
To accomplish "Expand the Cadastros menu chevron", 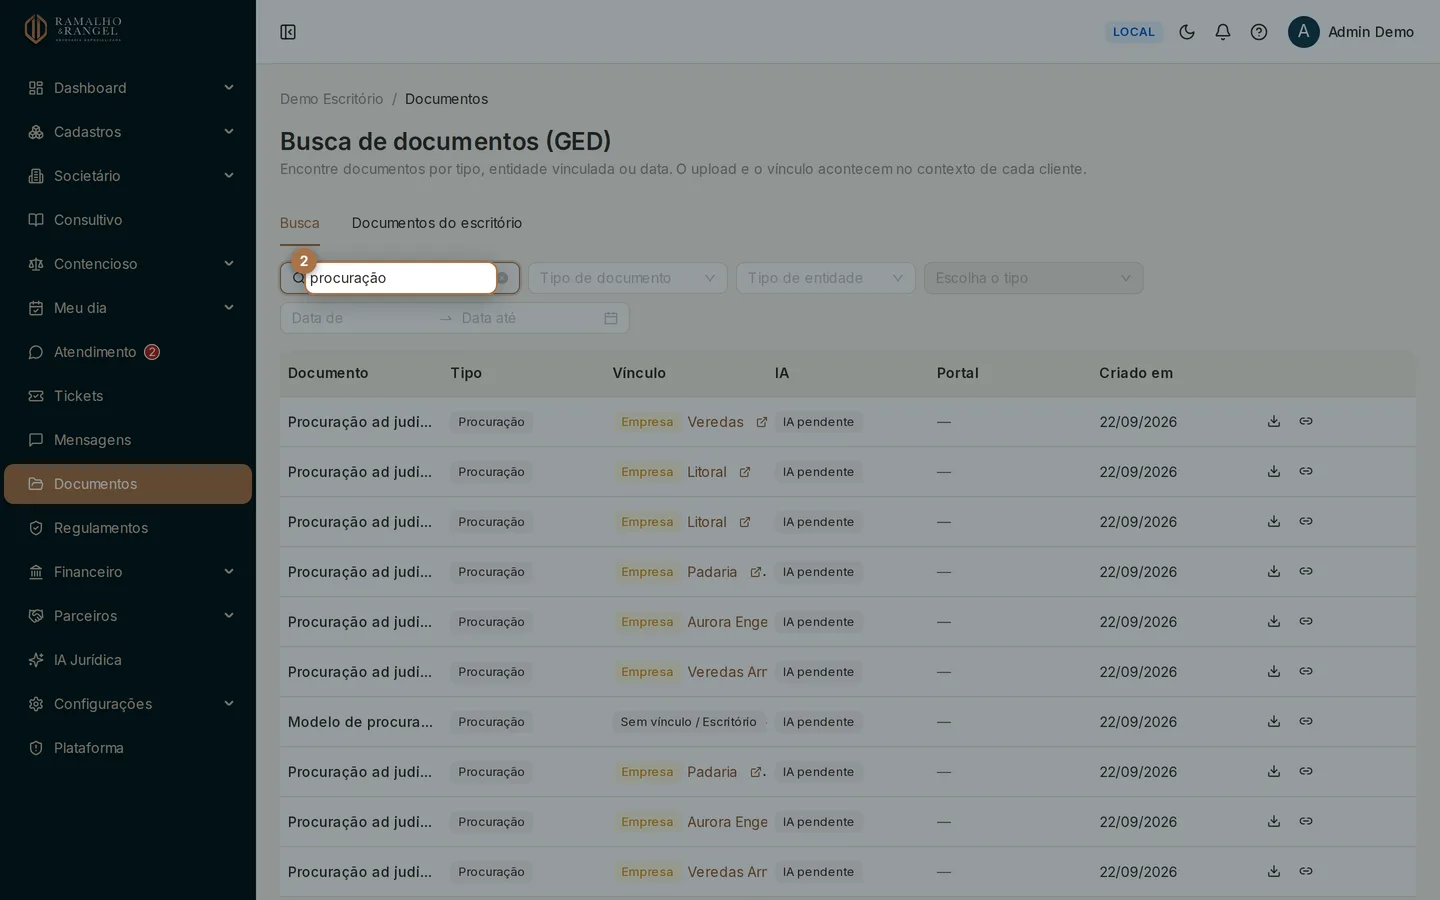I will pos(229,132).
